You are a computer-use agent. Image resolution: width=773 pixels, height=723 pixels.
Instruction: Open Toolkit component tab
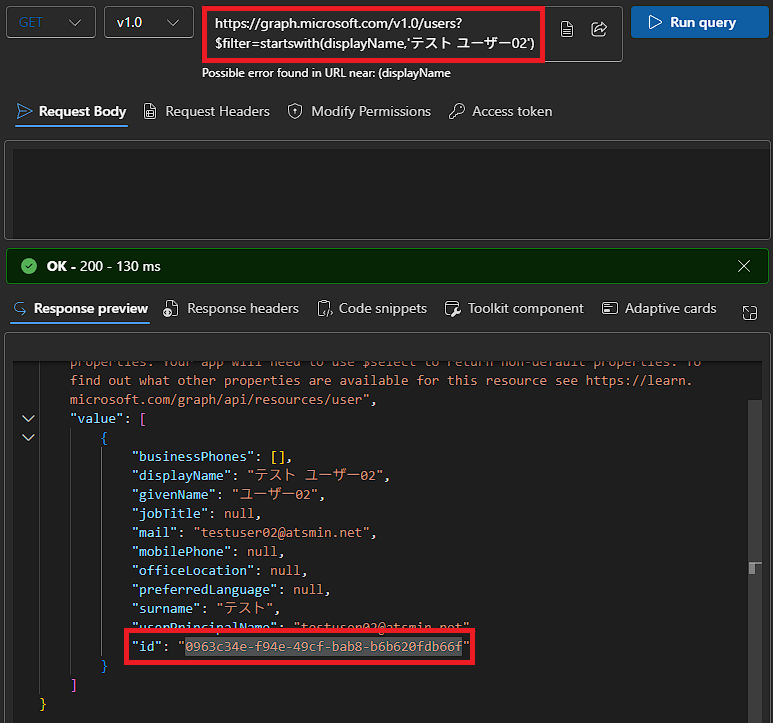point(514,309)
